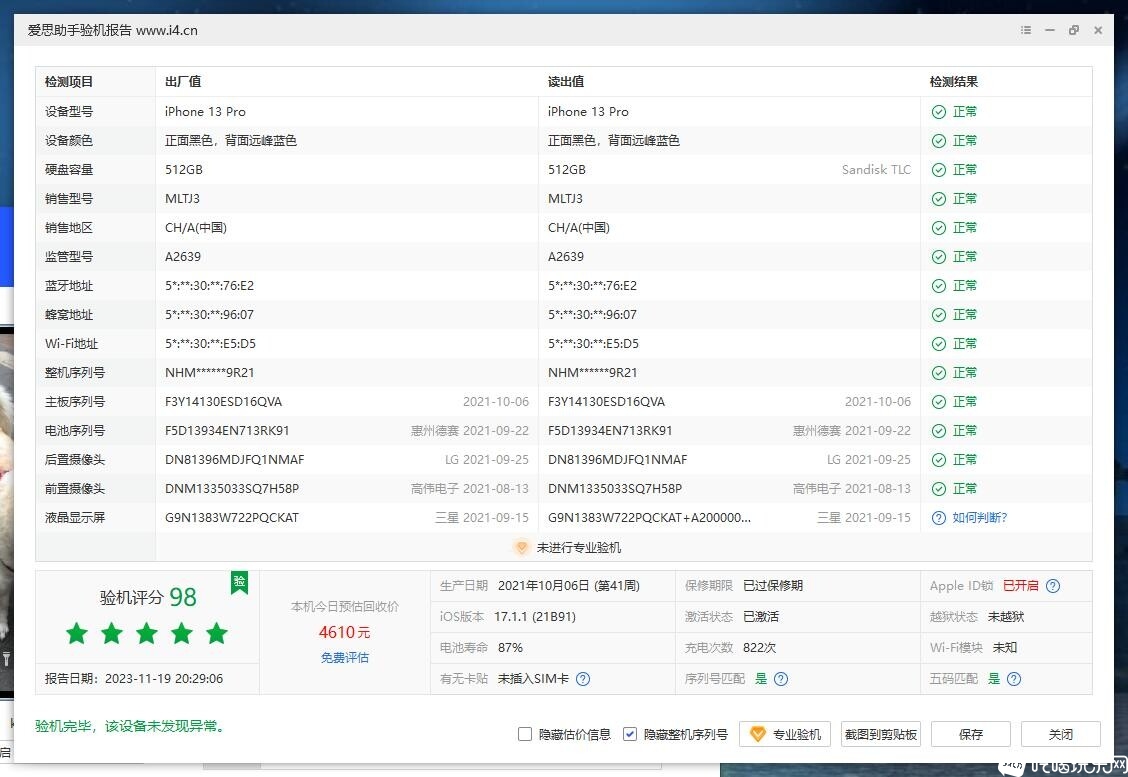Uncheck 隐藏整机序列号 checkbox
The width and height of the screenshot is (1128, 777).
[629, 734]
